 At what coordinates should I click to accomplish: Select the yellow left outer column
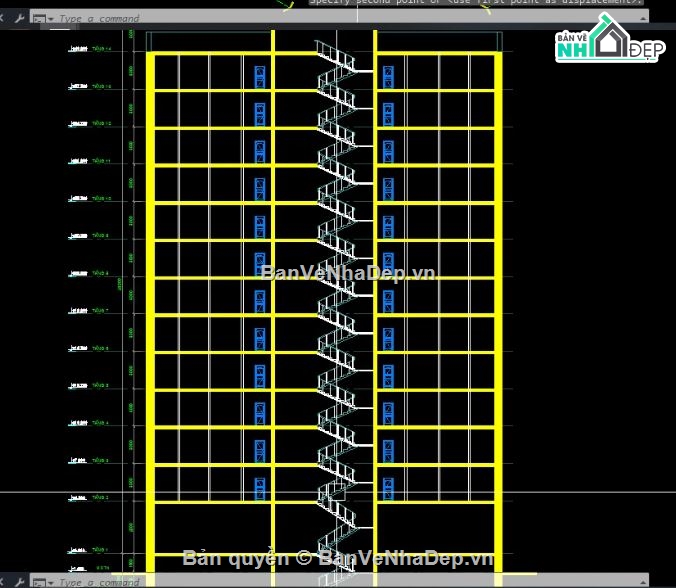click(x=150, y=312)
